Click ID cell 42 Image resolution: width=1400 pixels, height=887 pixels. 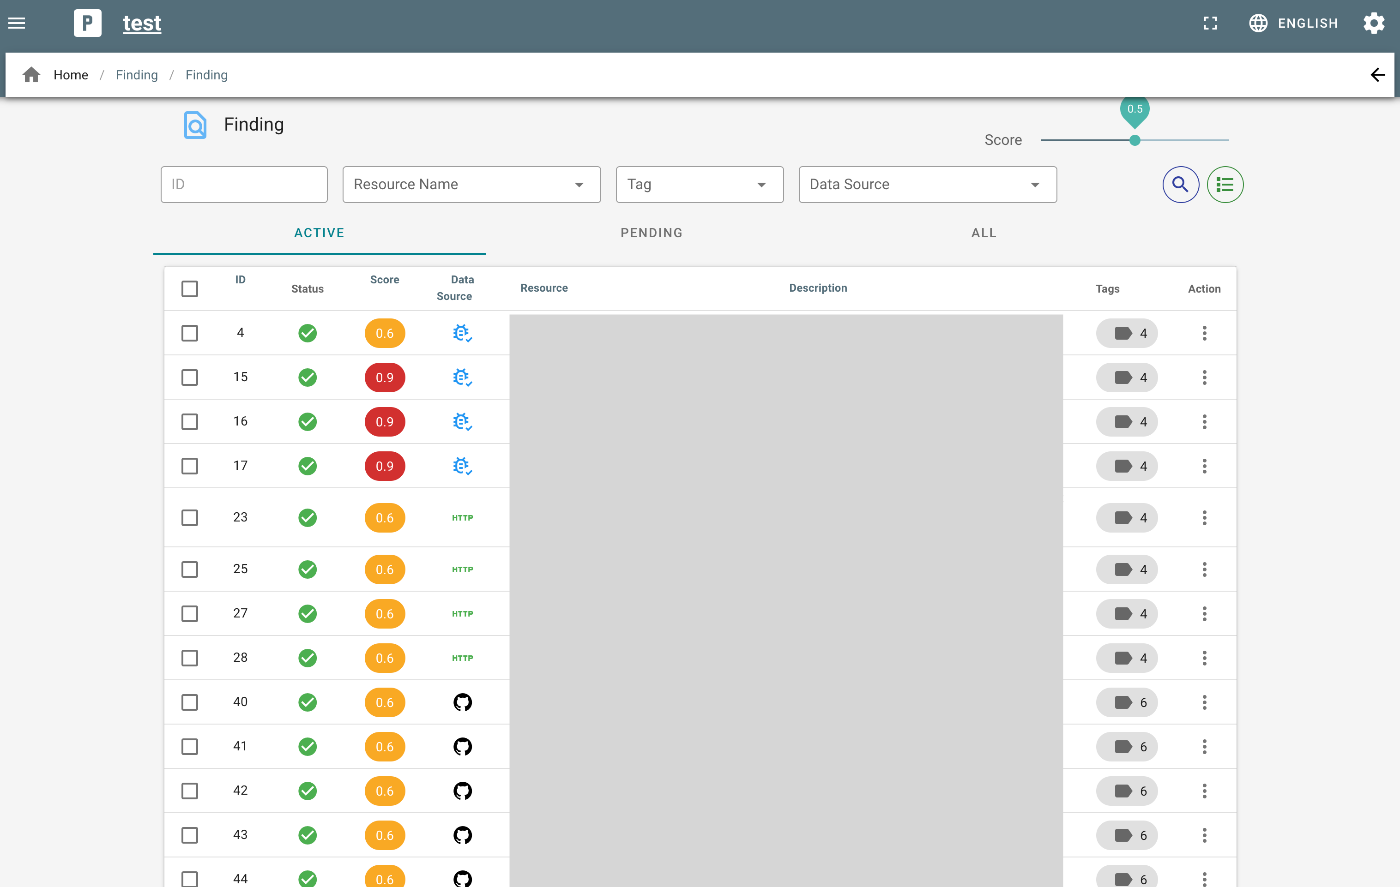(x=240, y=790)
